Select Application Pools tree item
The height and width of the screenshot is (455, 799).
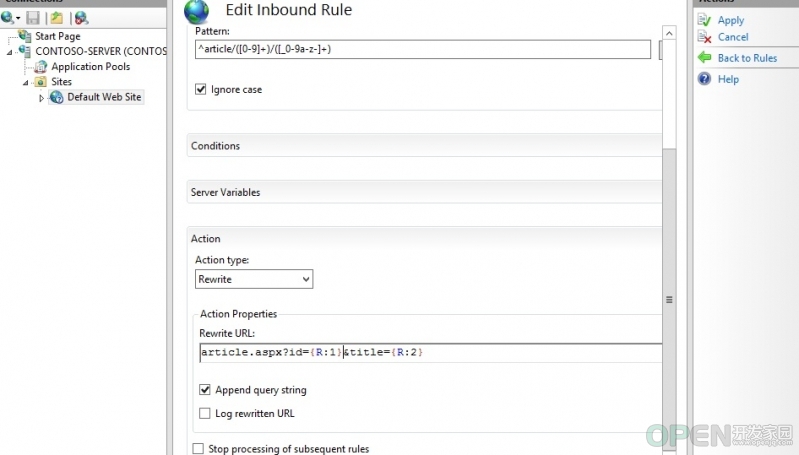90,67
